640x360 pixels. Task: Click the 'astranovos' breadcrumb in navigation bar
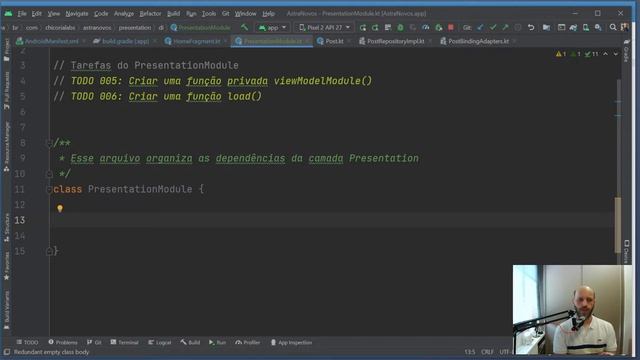coord(97,28)
